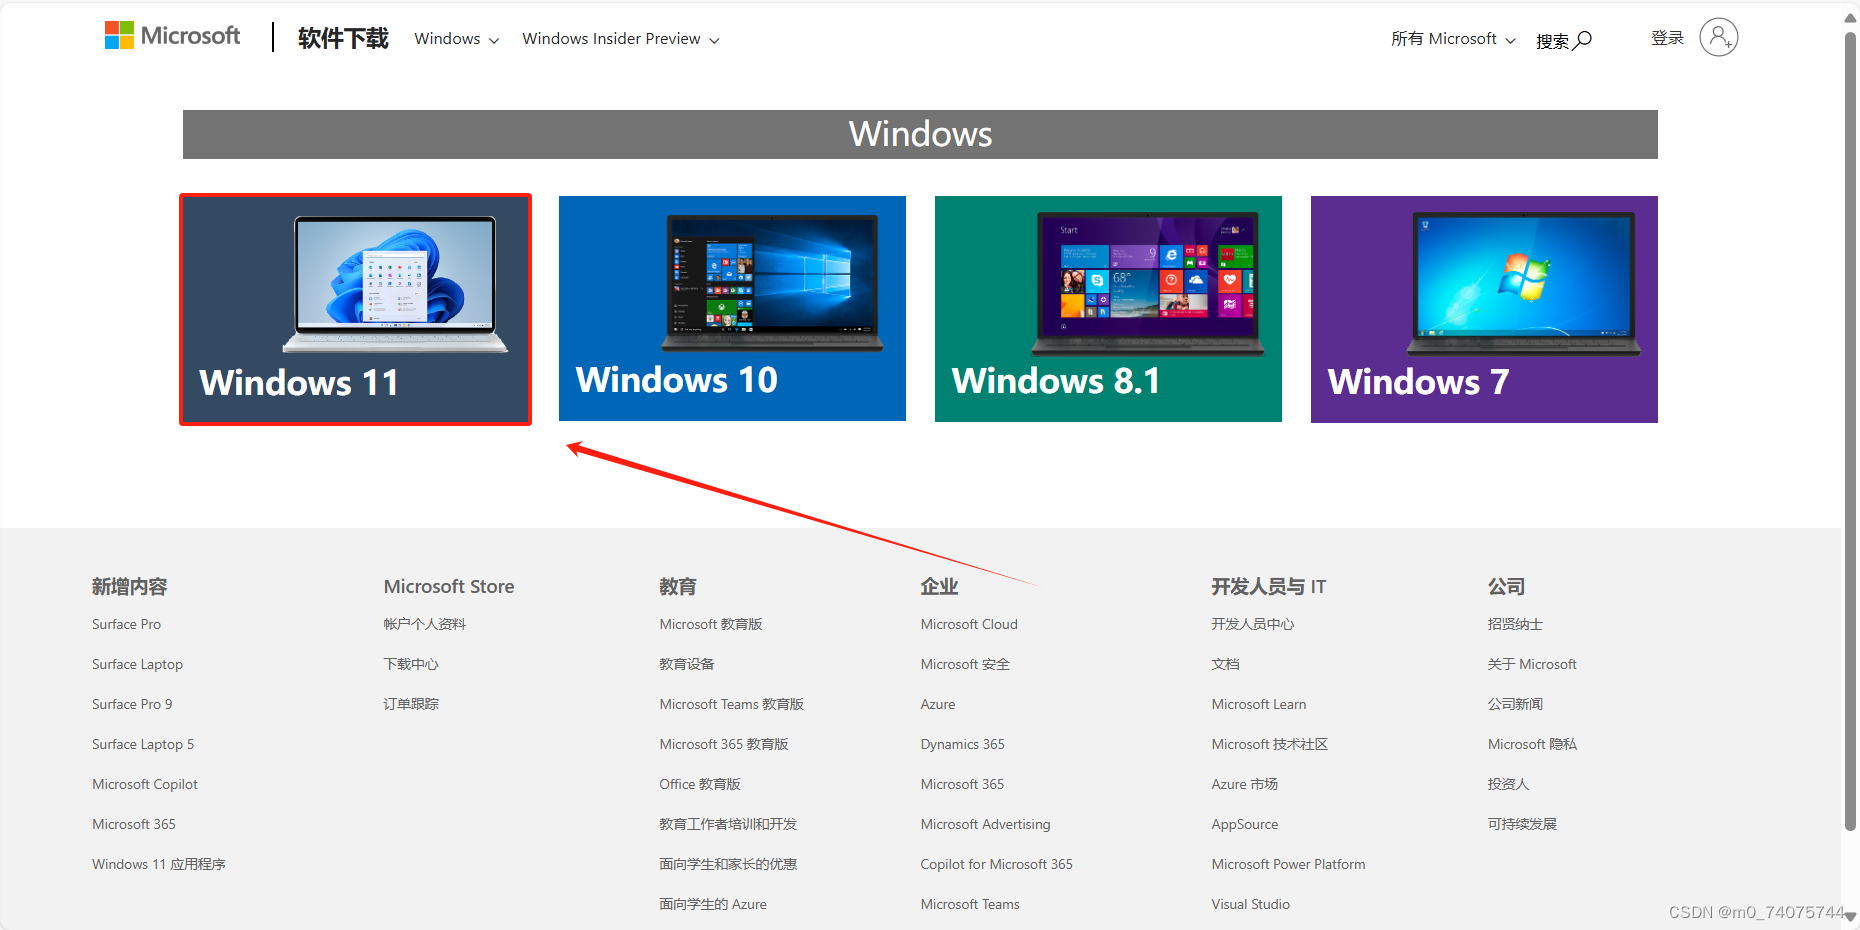The width and height of the screenshot is (1860, 930).
Task: Open Microsoft 安全 link
Action: tap(965, 664)
